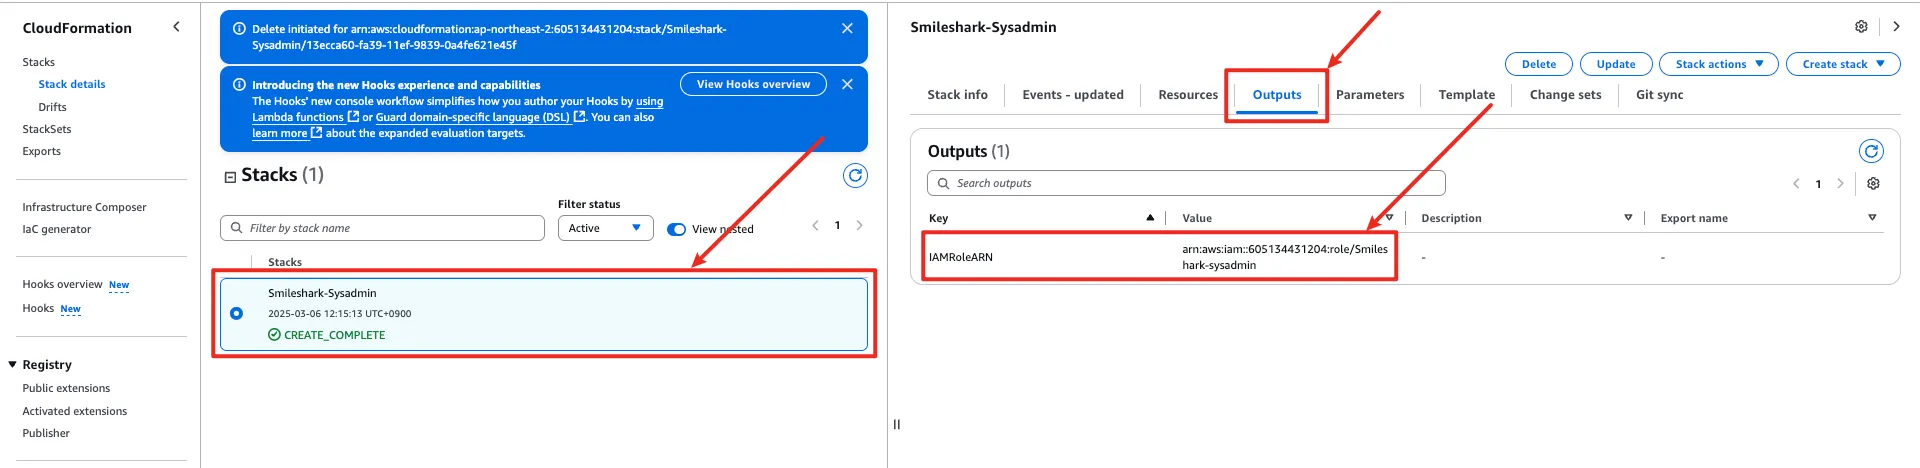This screenshot has height=468, width=1920.
Task: Open the Filter status Active dropdown
Action: click(x=605, y=228)
